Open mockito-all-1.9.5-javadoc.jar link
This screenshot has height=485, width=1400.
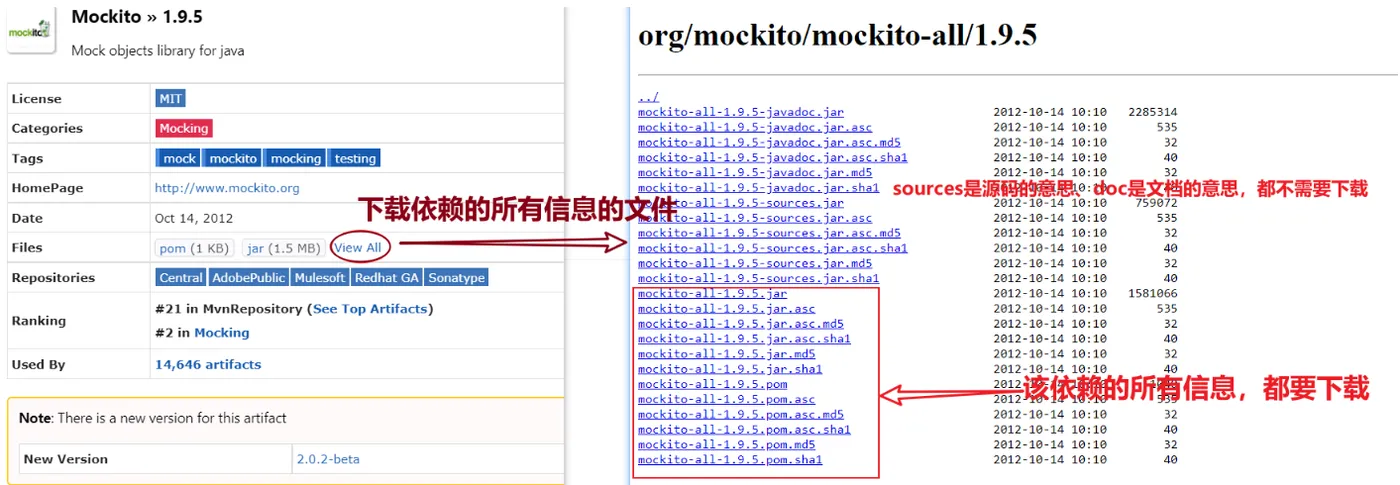pos(741,112)
